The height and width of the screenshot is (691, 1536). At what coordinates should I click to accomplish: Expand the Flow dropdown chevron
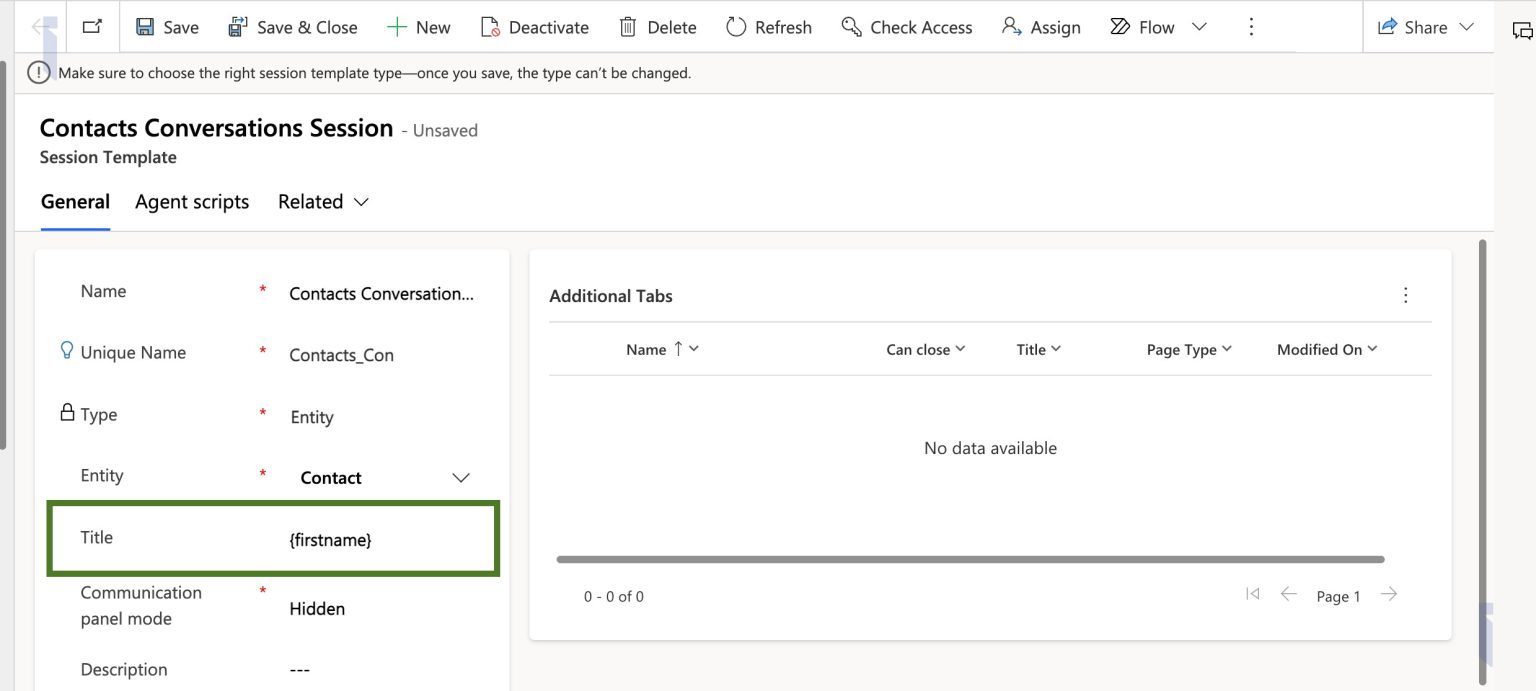[x=1199, y=27]
